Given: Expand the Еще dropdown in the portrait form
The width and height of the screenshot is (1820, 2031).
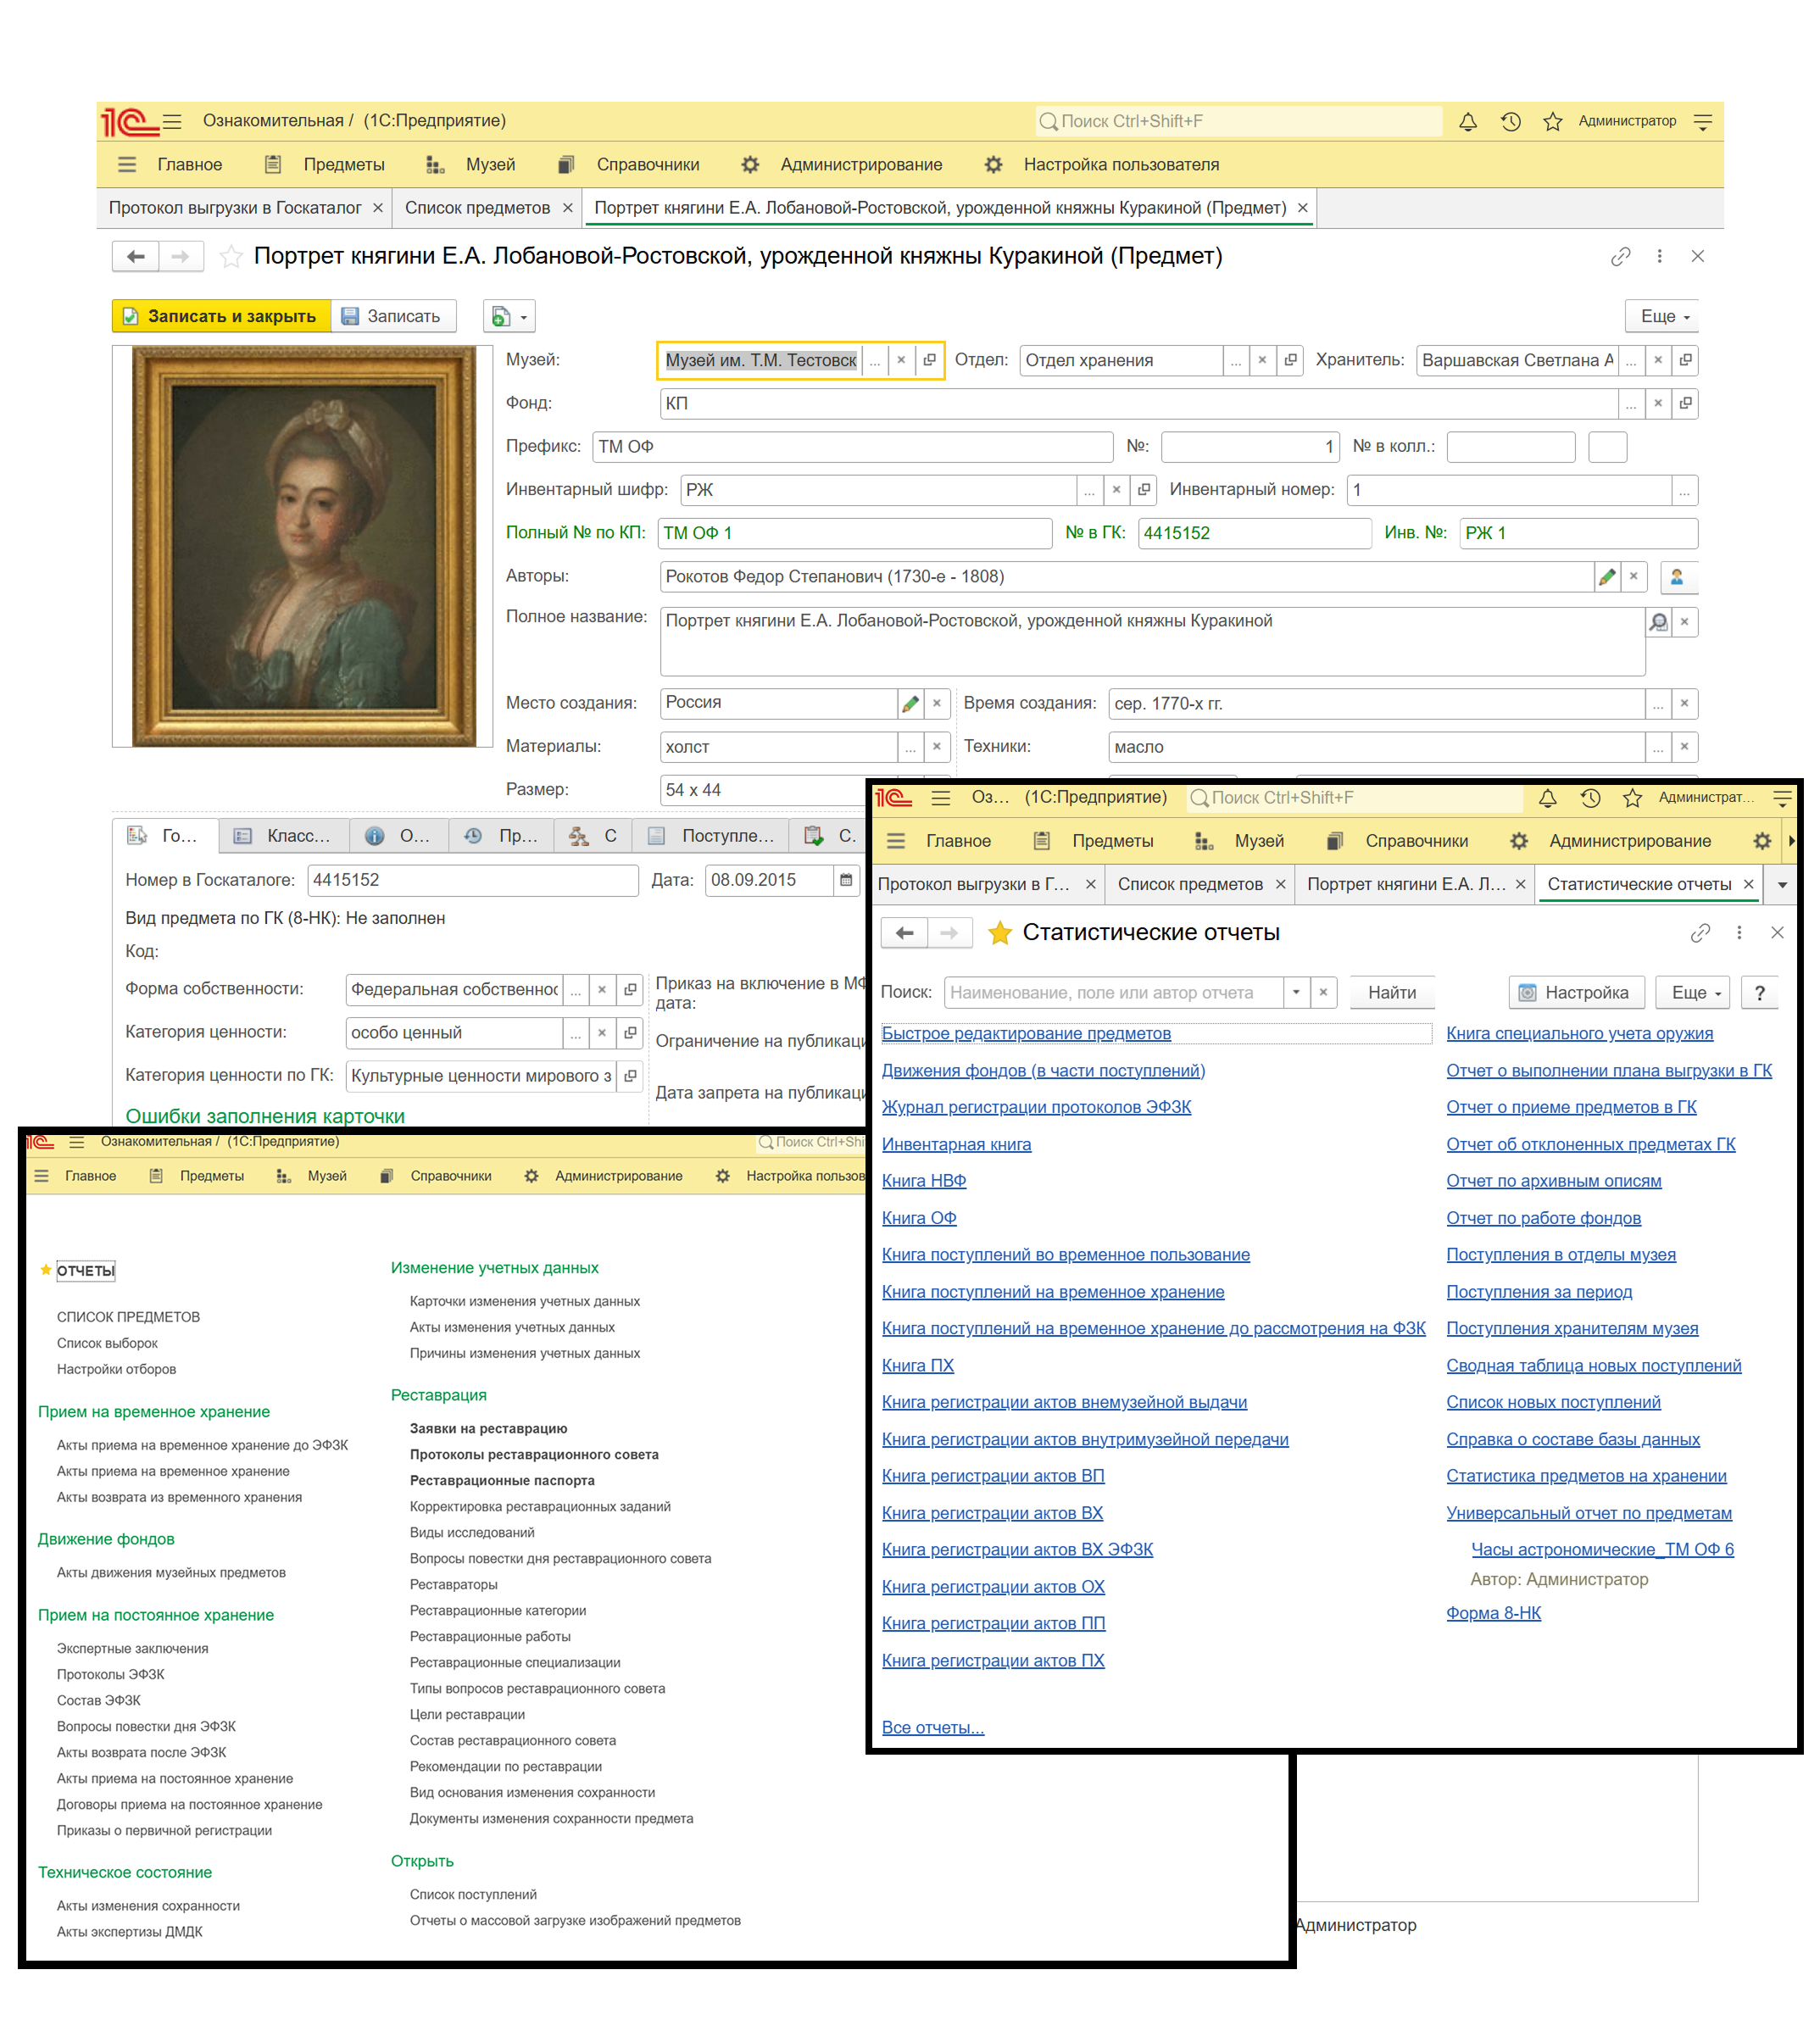Looking at the screenshot, I should 1663,317.
